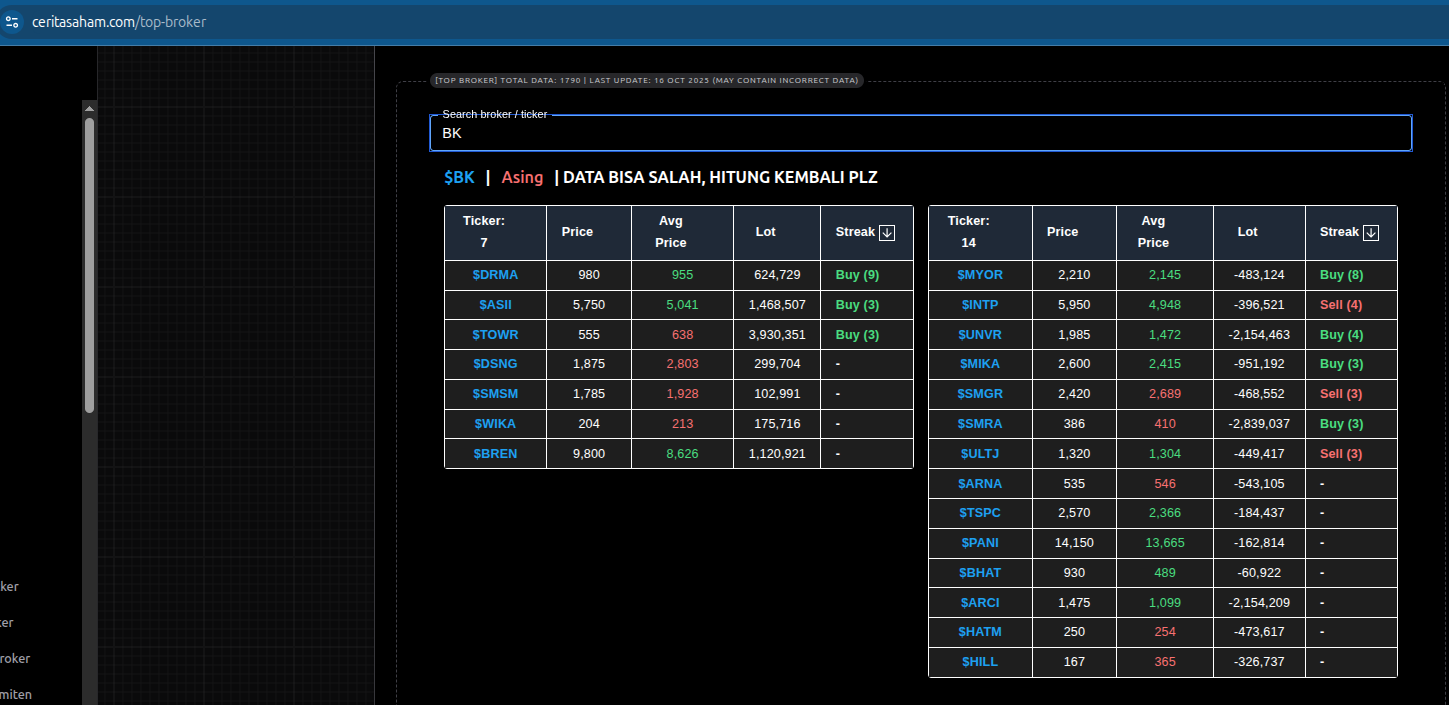Screen dimensions: 1449x705
Task: Sort by Avg Price in 14-ticker table
Action: coord(1153,232)
